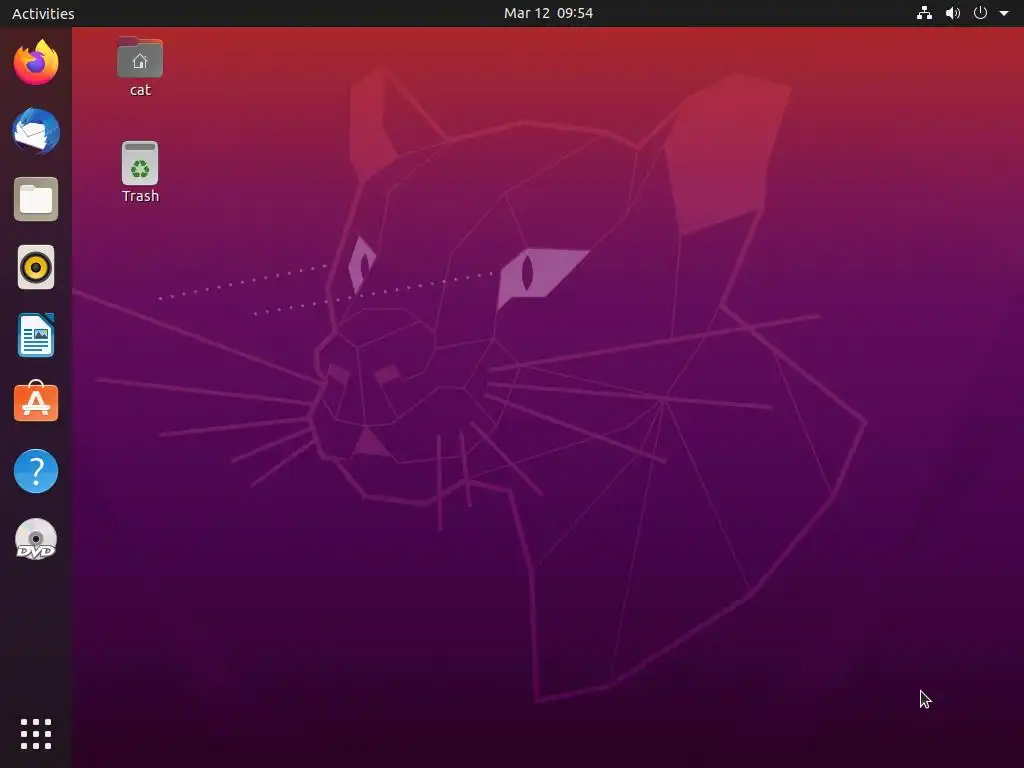
Task: Click the power icon in top bar
Action: (980, 13)
